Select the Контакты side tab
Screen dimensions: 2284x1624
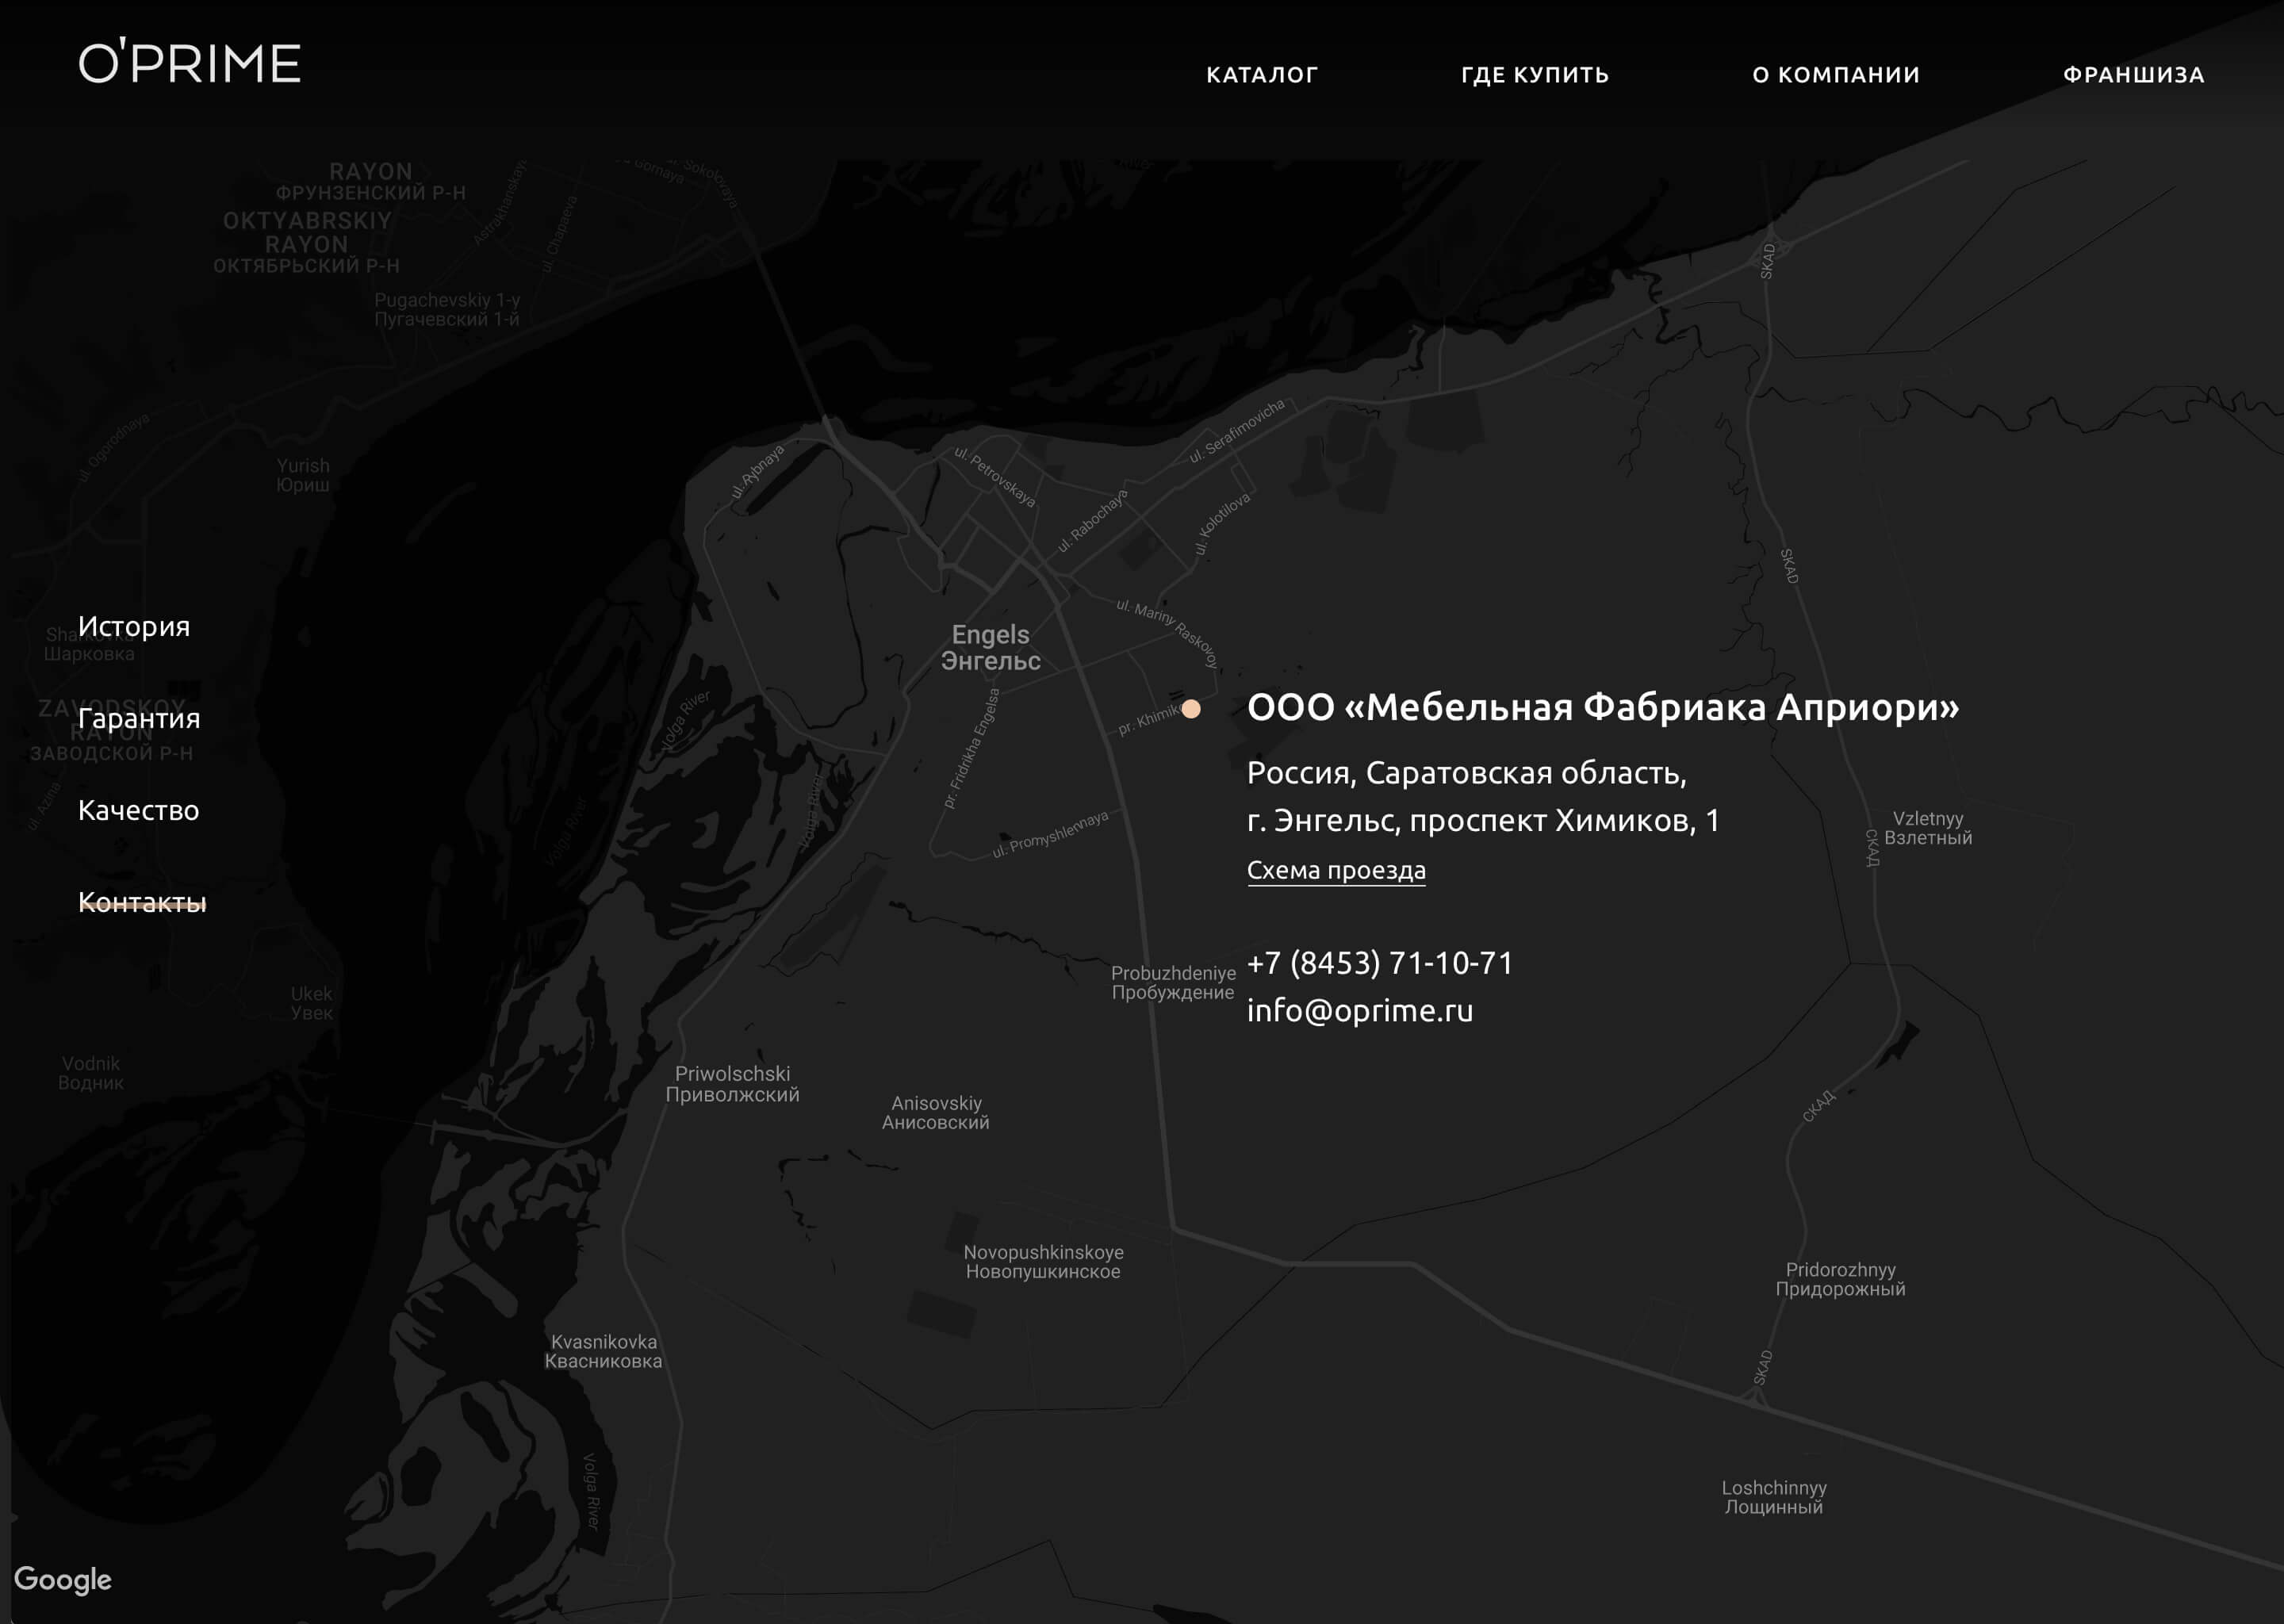(142, 903)
